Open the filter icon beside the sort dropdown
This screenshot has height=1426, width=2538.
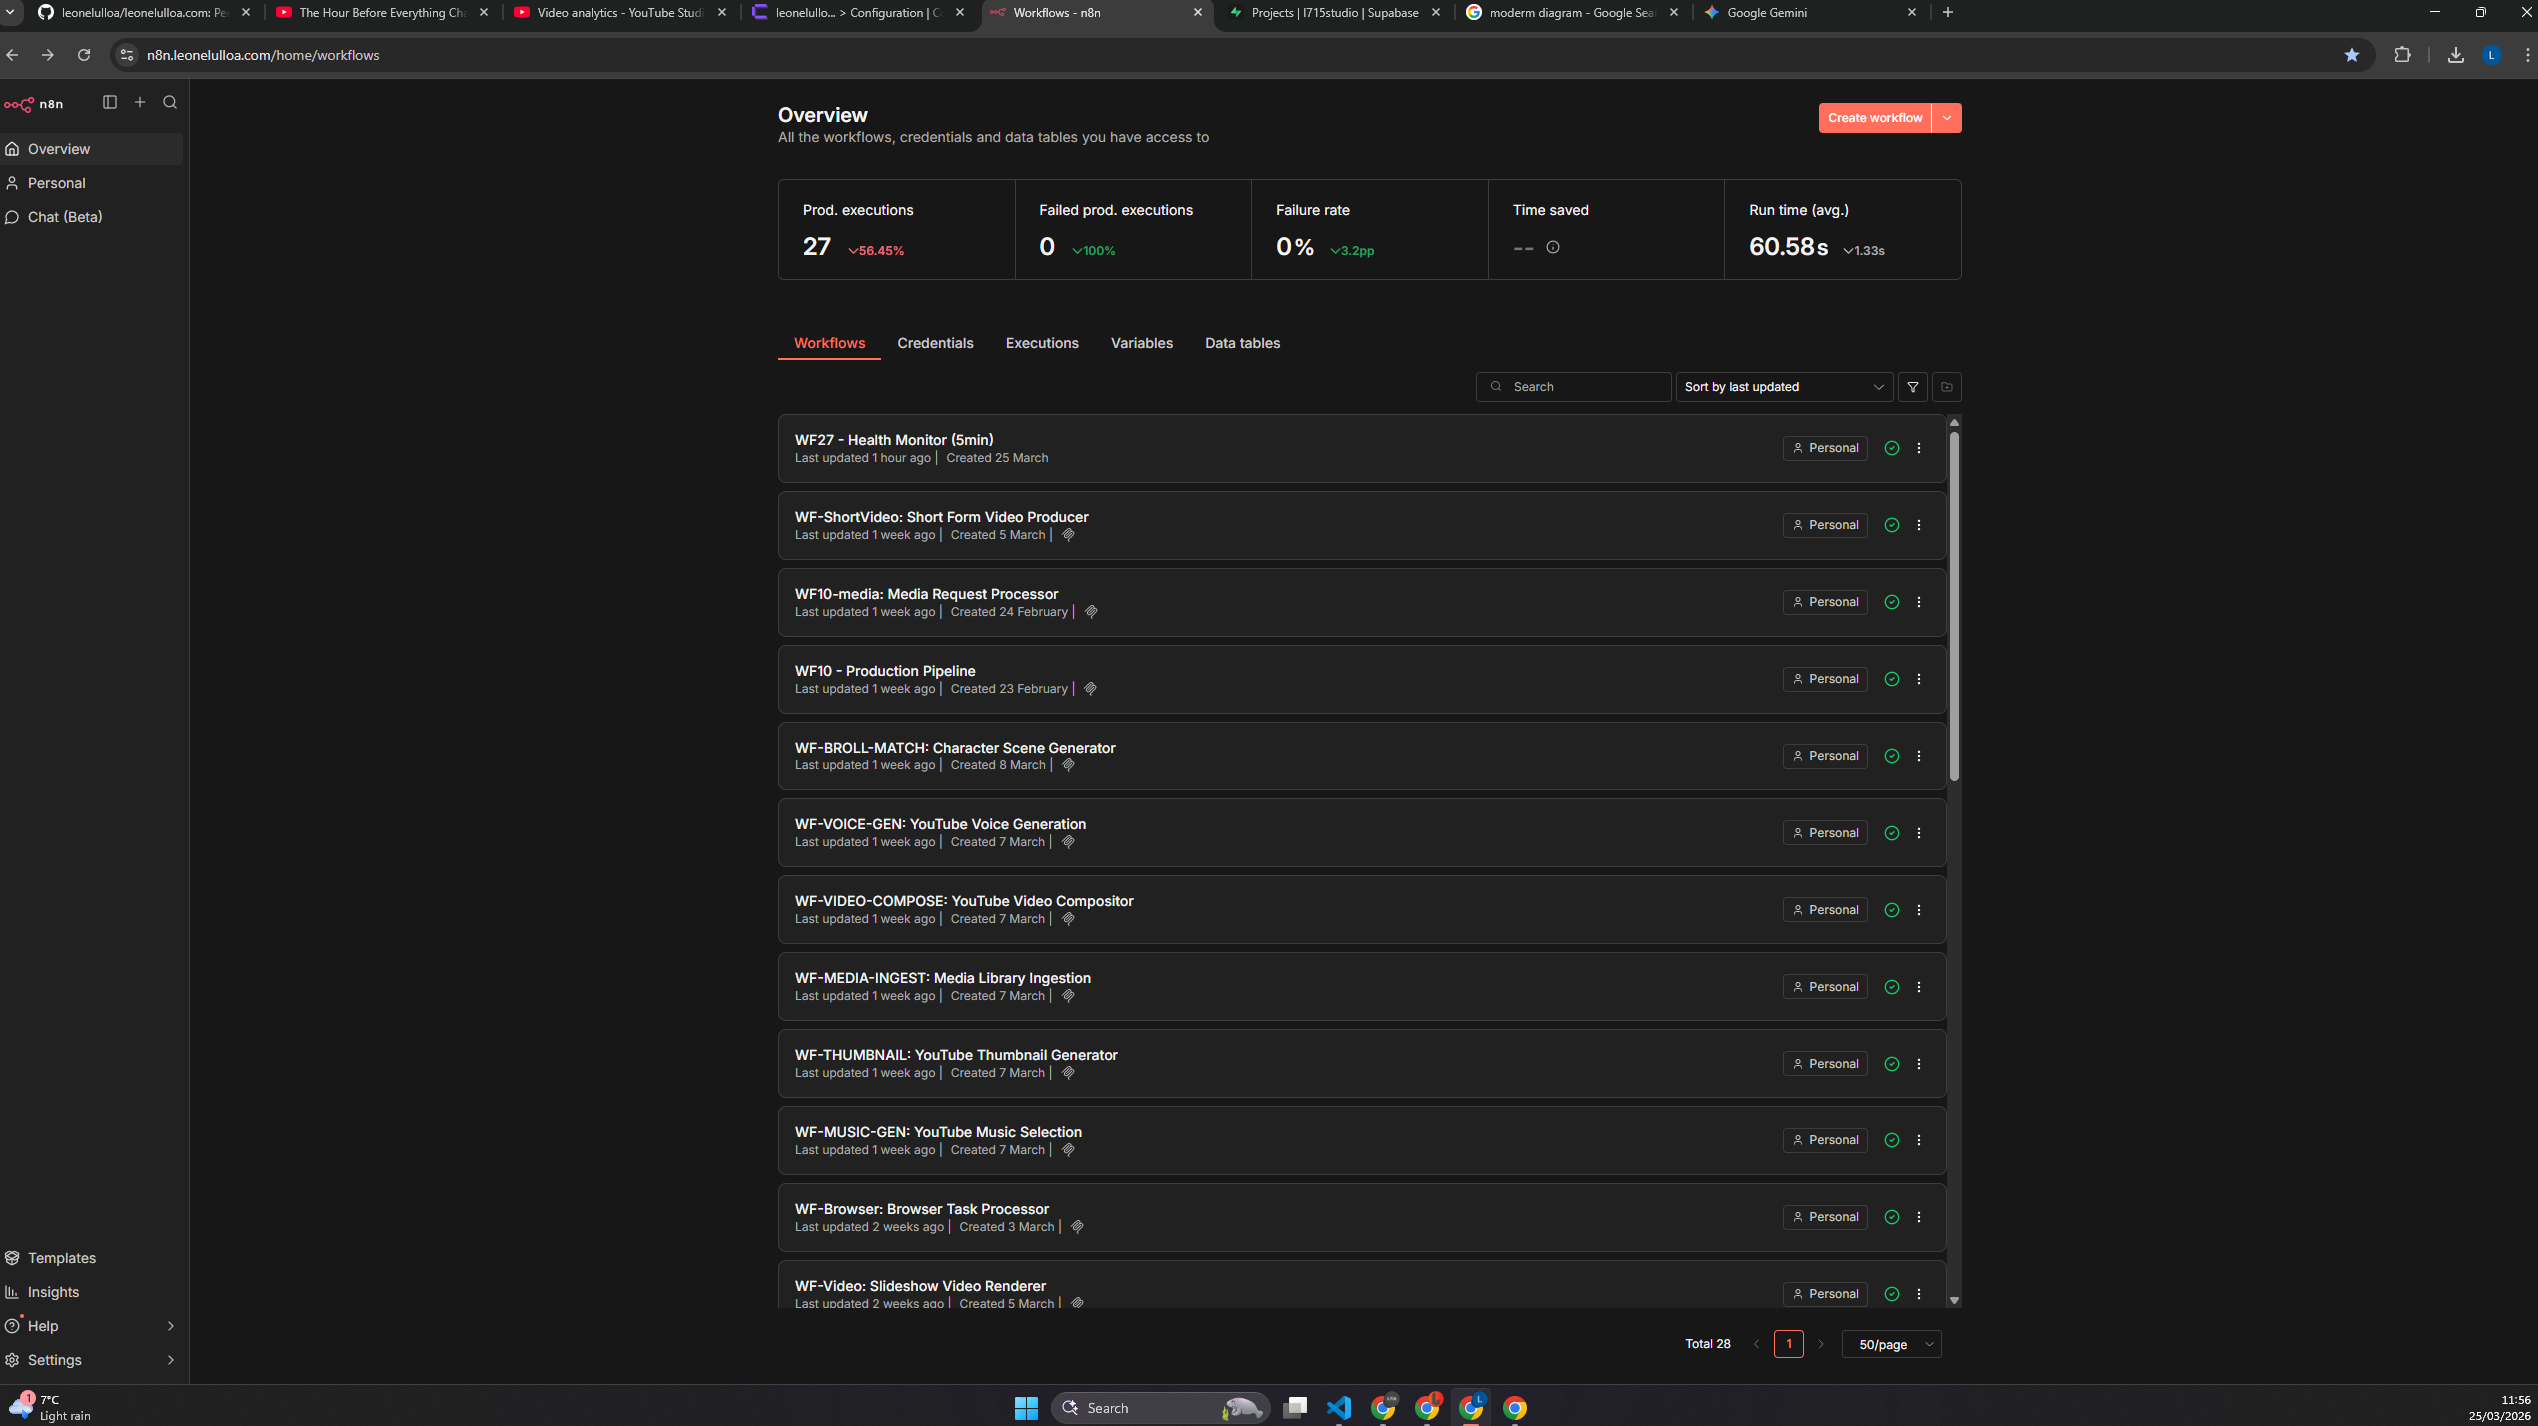coord(1912,387)
